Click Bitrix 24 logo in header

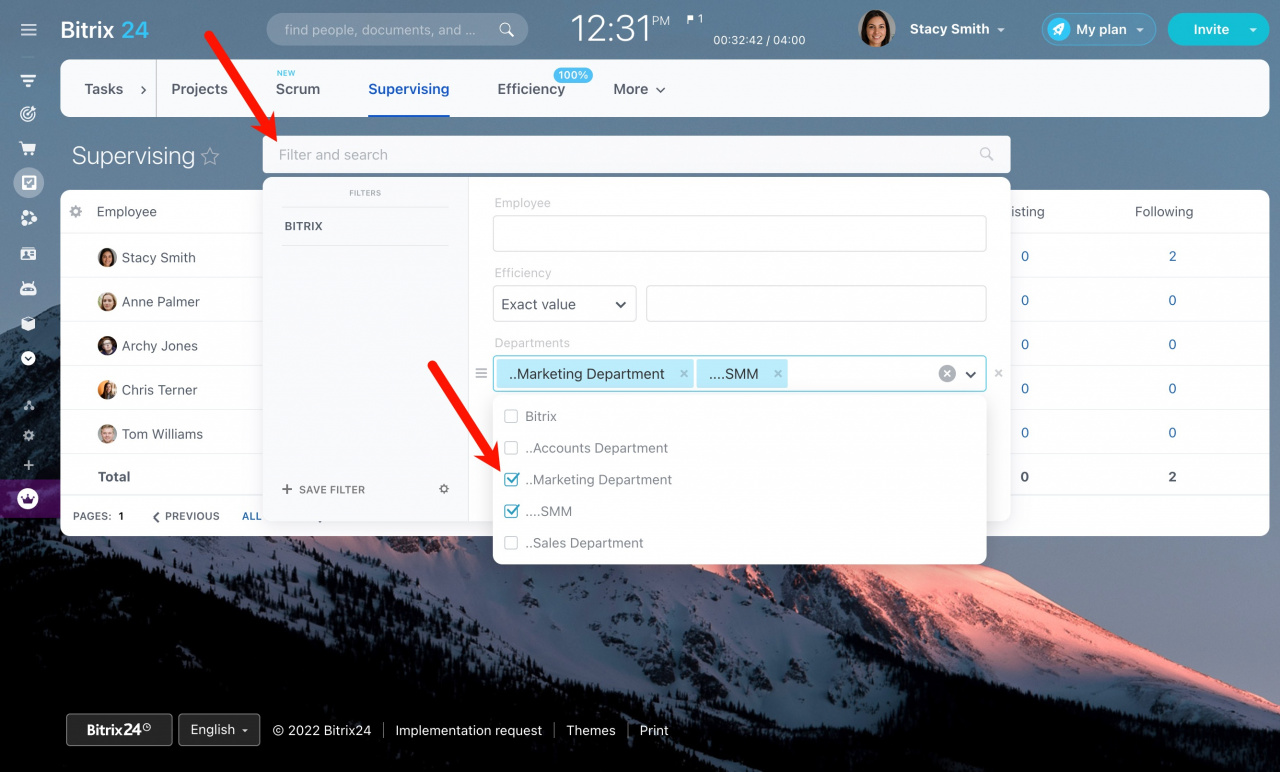pyautogui.click(x=104, y=30)
